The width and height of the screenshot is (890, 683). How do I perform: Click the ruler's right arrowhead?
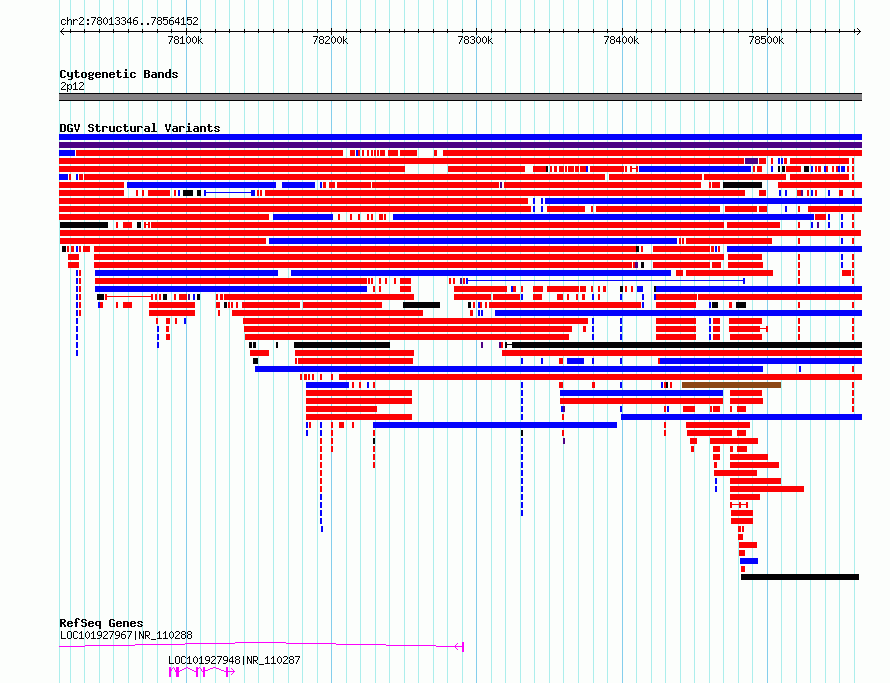pyautogui.click(x=858, y=32)
